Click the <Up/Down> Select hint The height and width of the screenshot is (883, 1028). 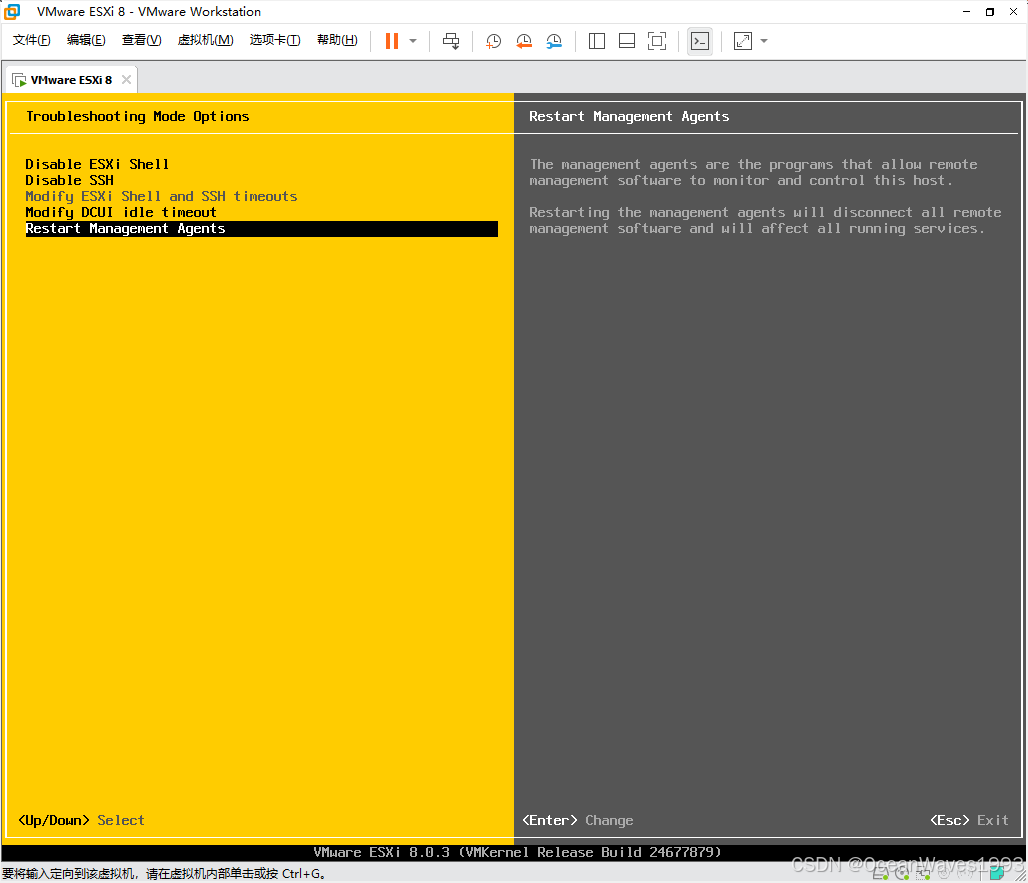[81, 820]
